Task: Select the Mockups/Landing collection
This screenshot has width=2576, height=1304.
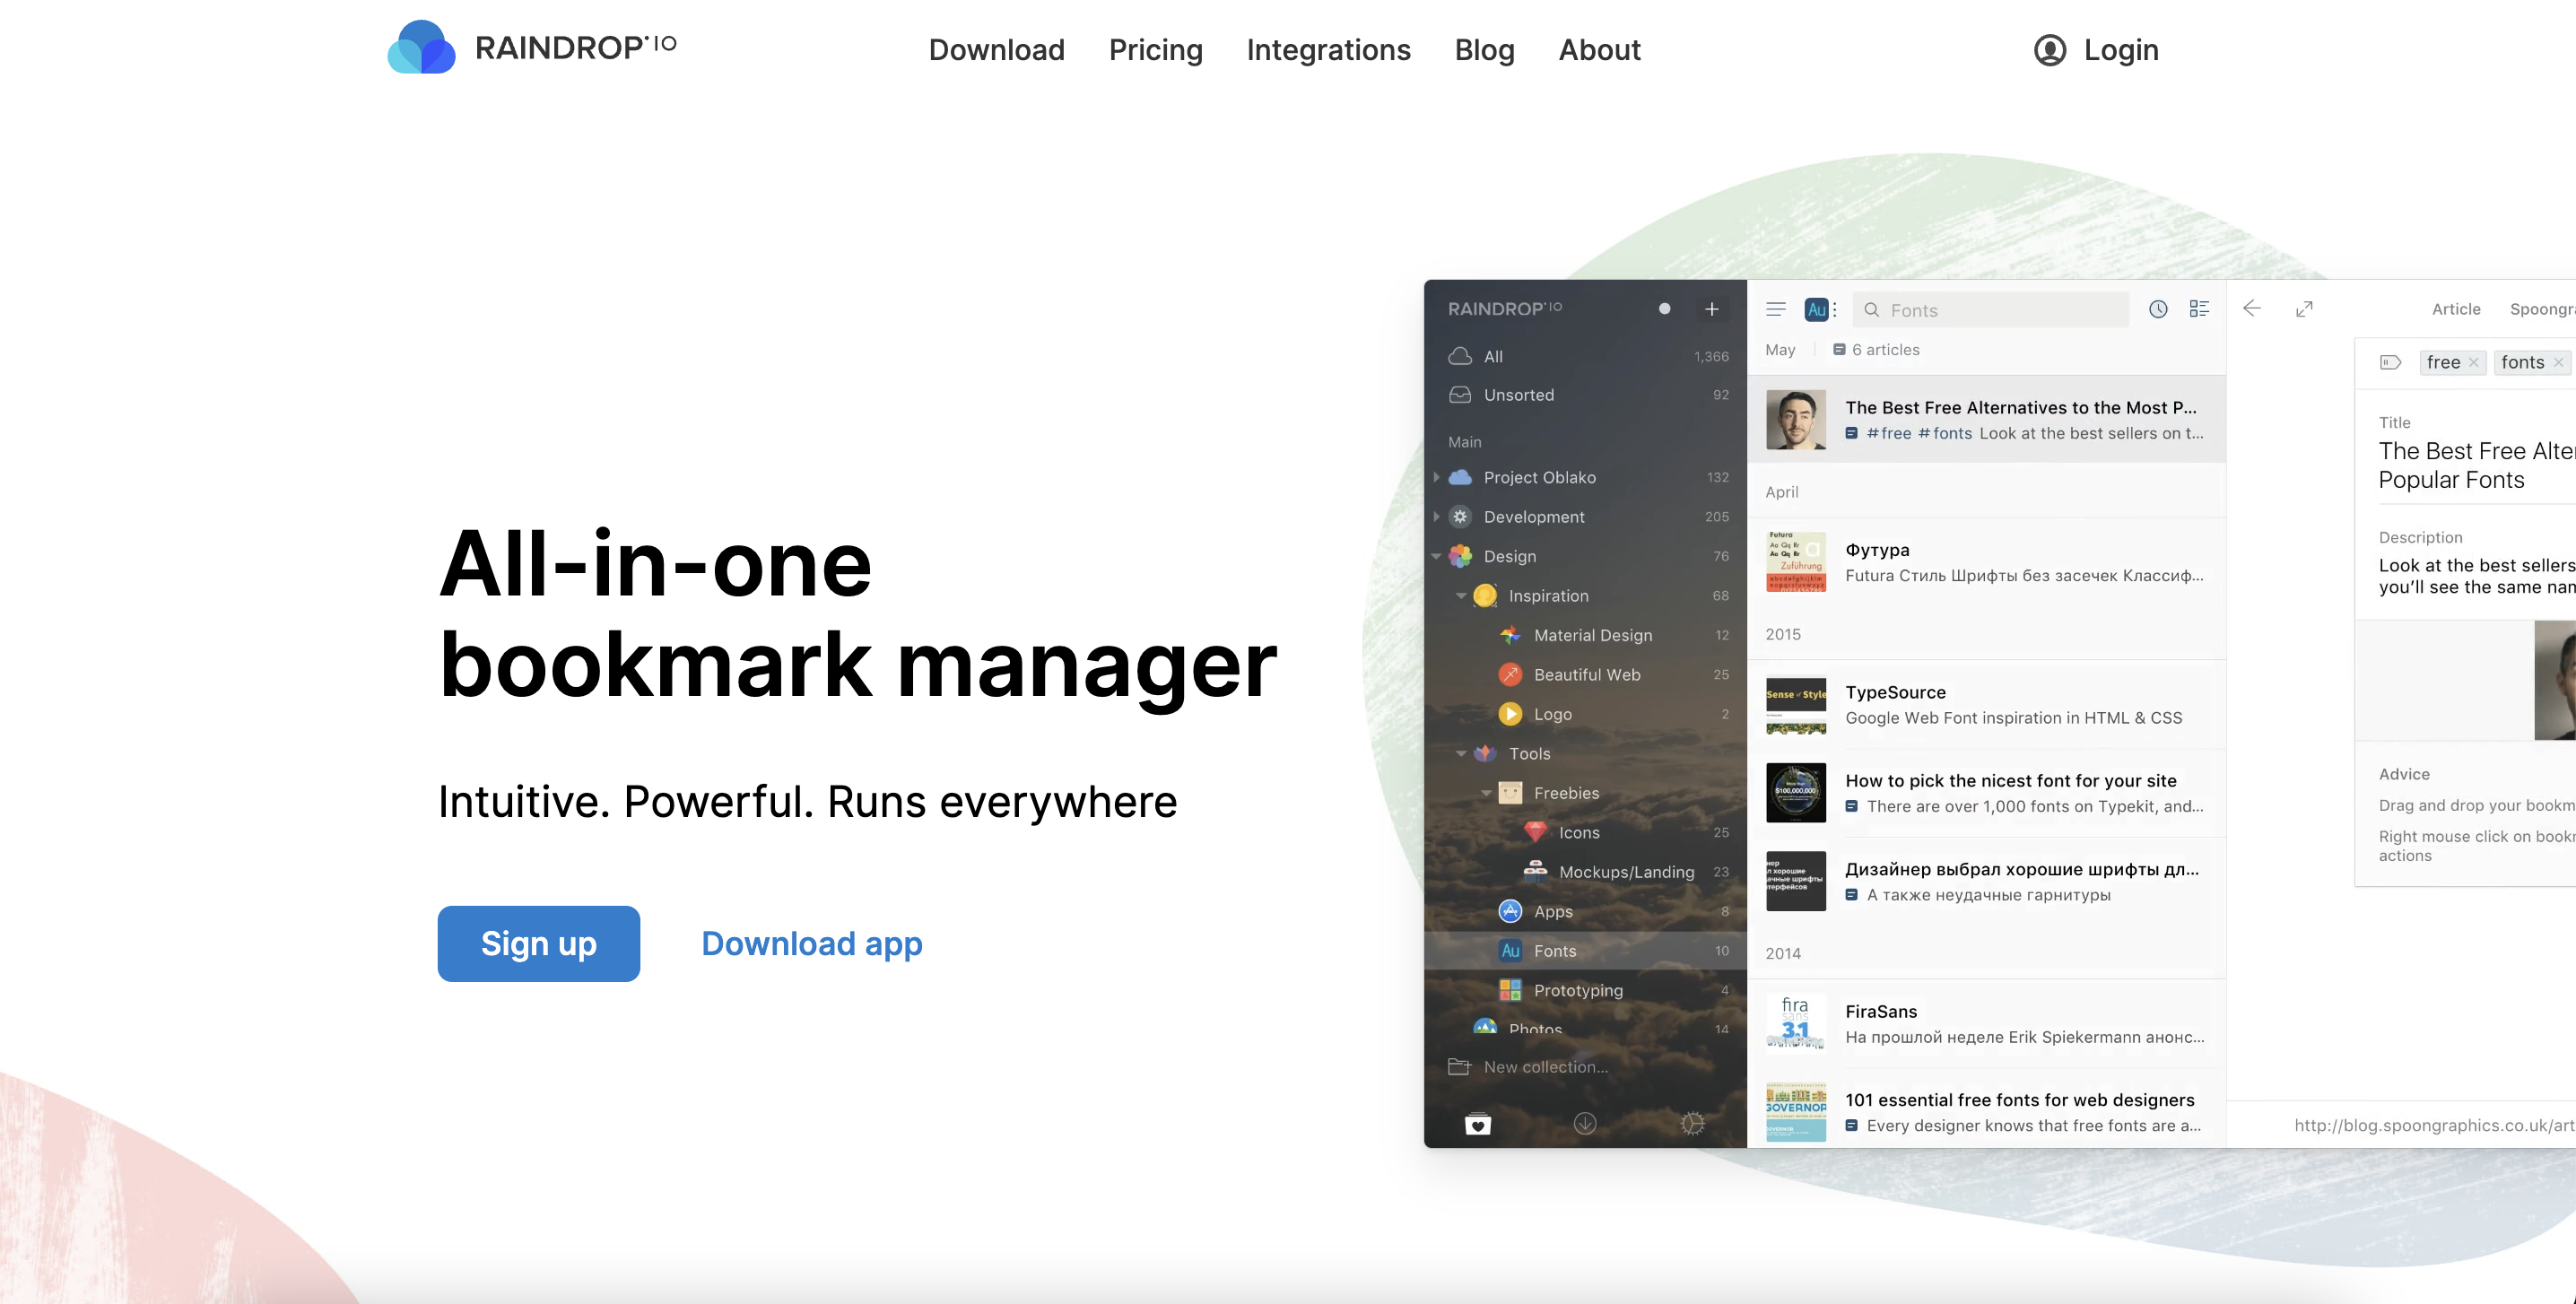Action: point(1585,872)
